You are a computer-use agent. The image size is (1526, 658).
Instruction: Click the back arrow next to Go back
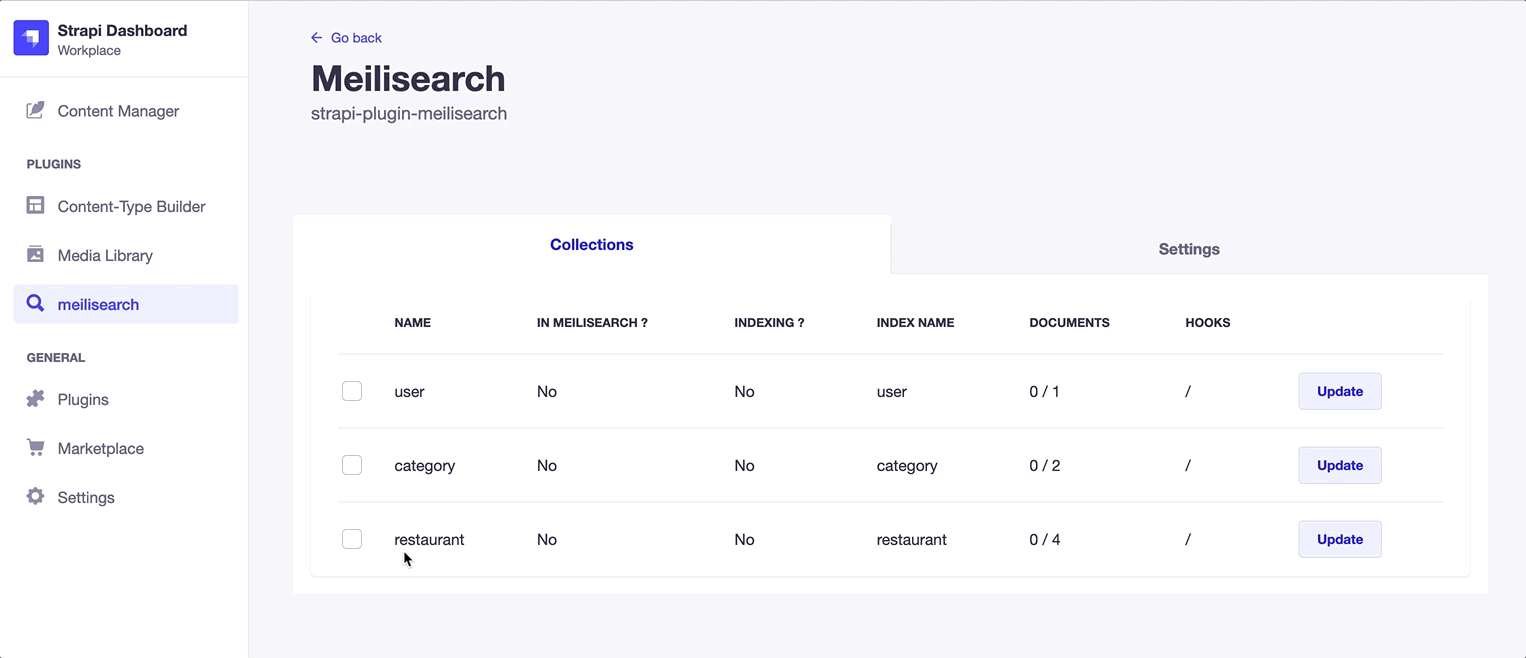click(317, 37)
